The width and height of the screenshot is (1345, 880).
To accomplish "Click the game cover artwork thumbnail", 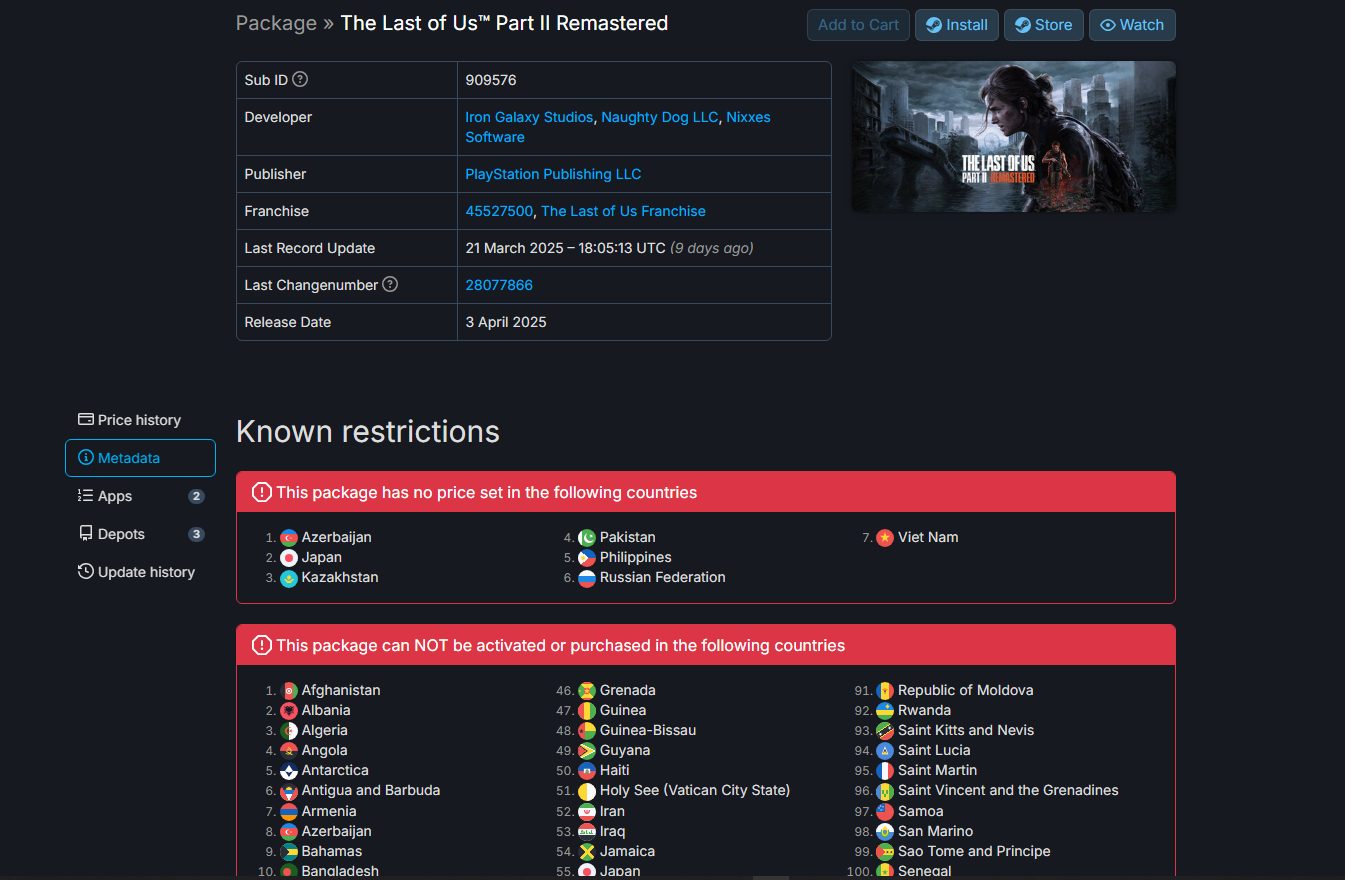I will tap(1014, 136).
